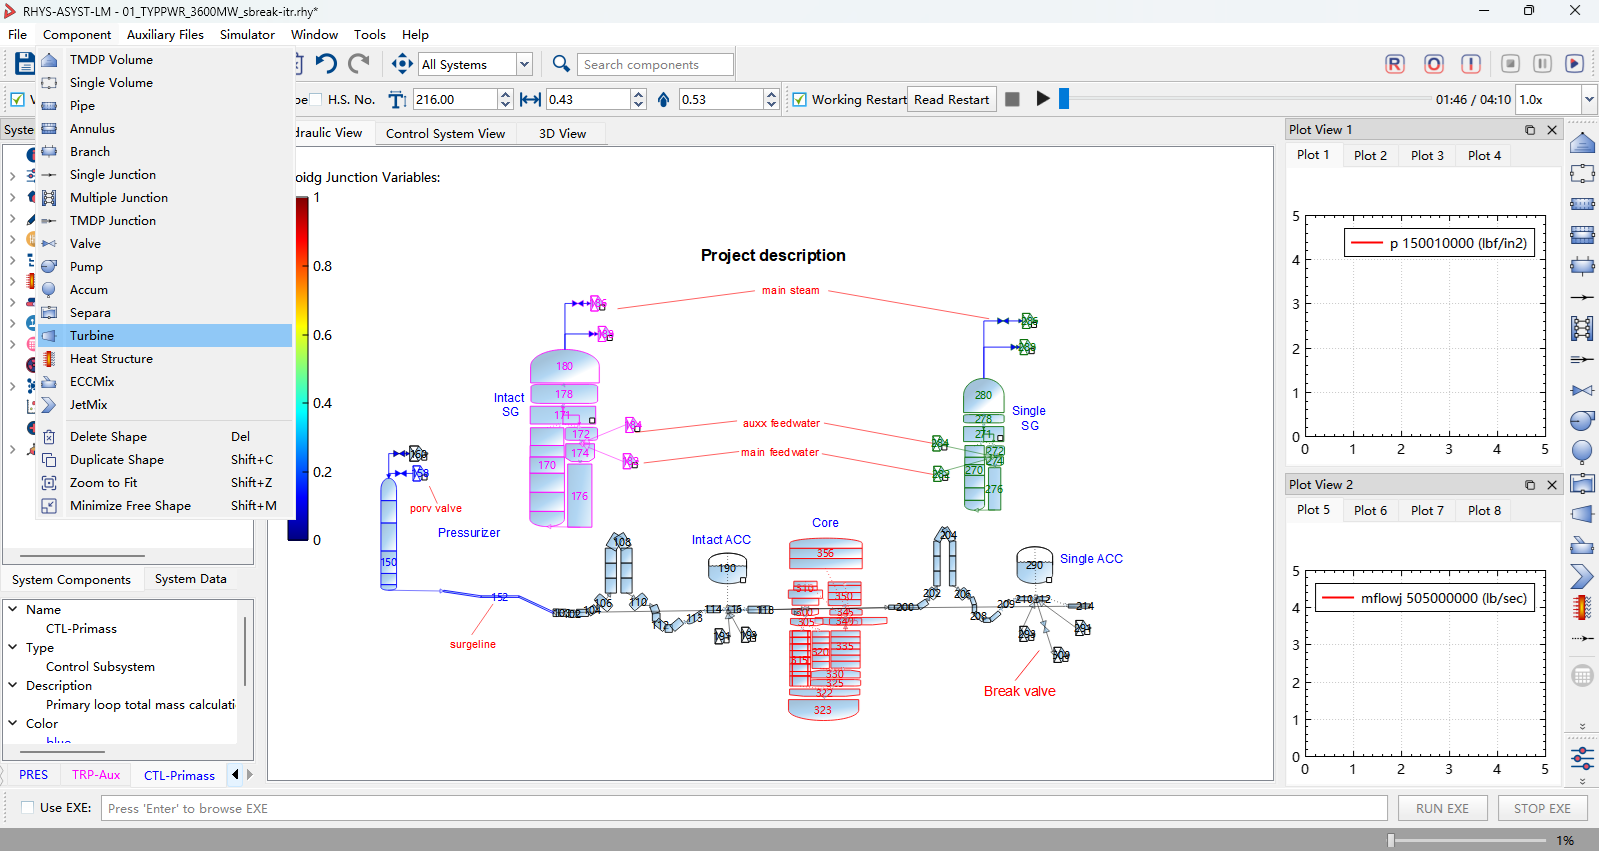The image size is (1599, 851).
Task: Switch to the Control System View tab
Action: click(445, 134)
